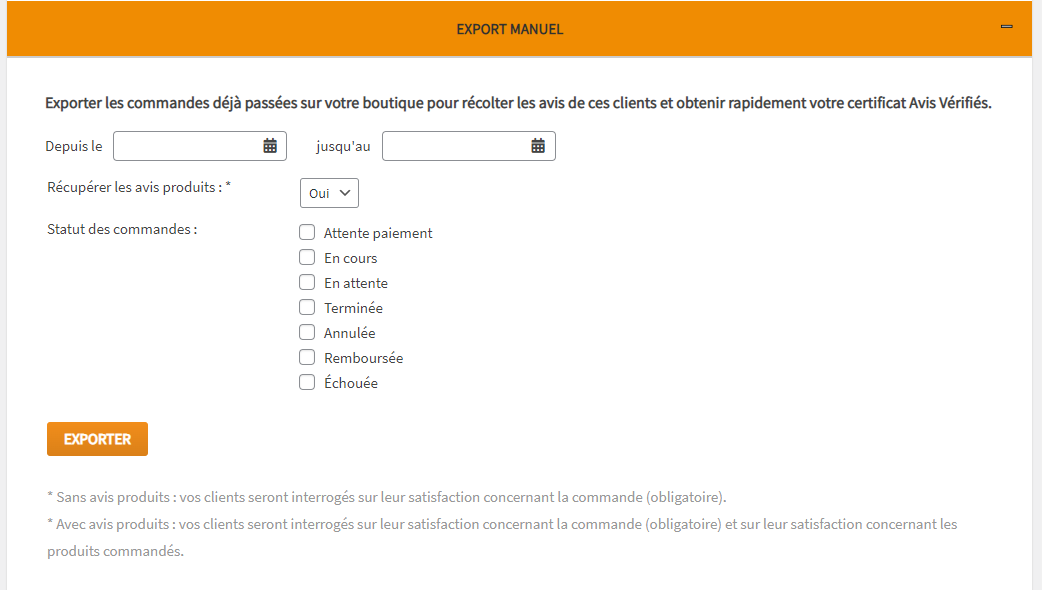Click the Attente paiement label

pyautogui.click(x=378, y=233)
